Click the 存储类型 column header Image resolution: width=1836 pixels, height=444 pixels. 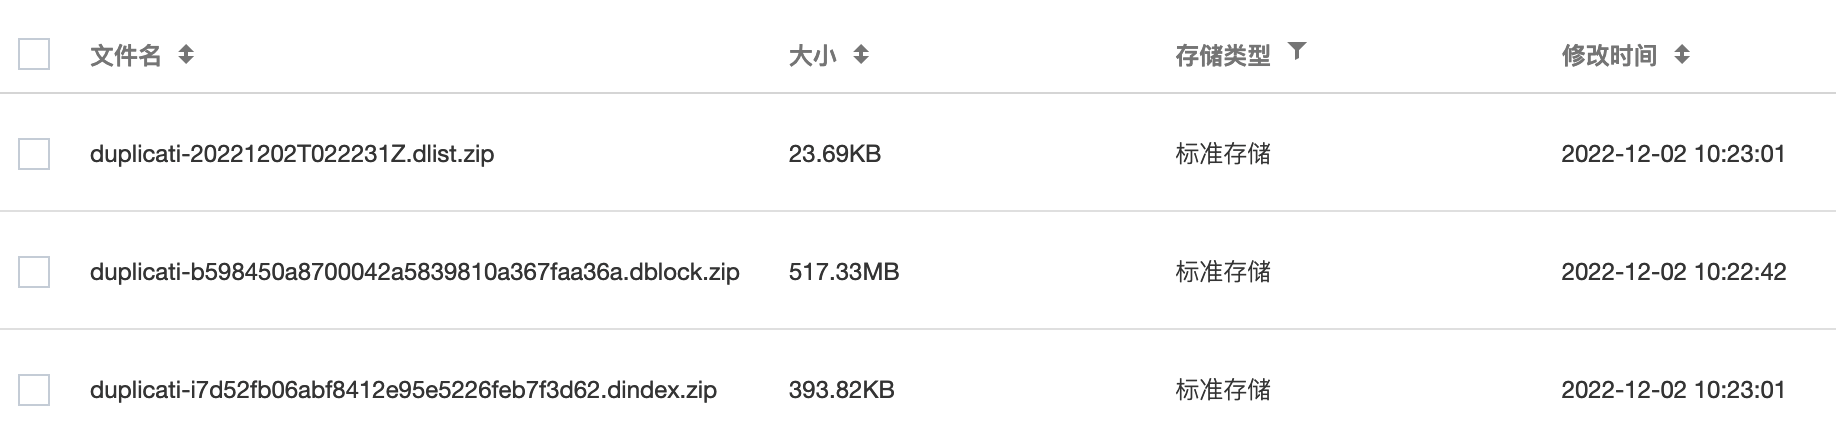(x=1223, y=55)
